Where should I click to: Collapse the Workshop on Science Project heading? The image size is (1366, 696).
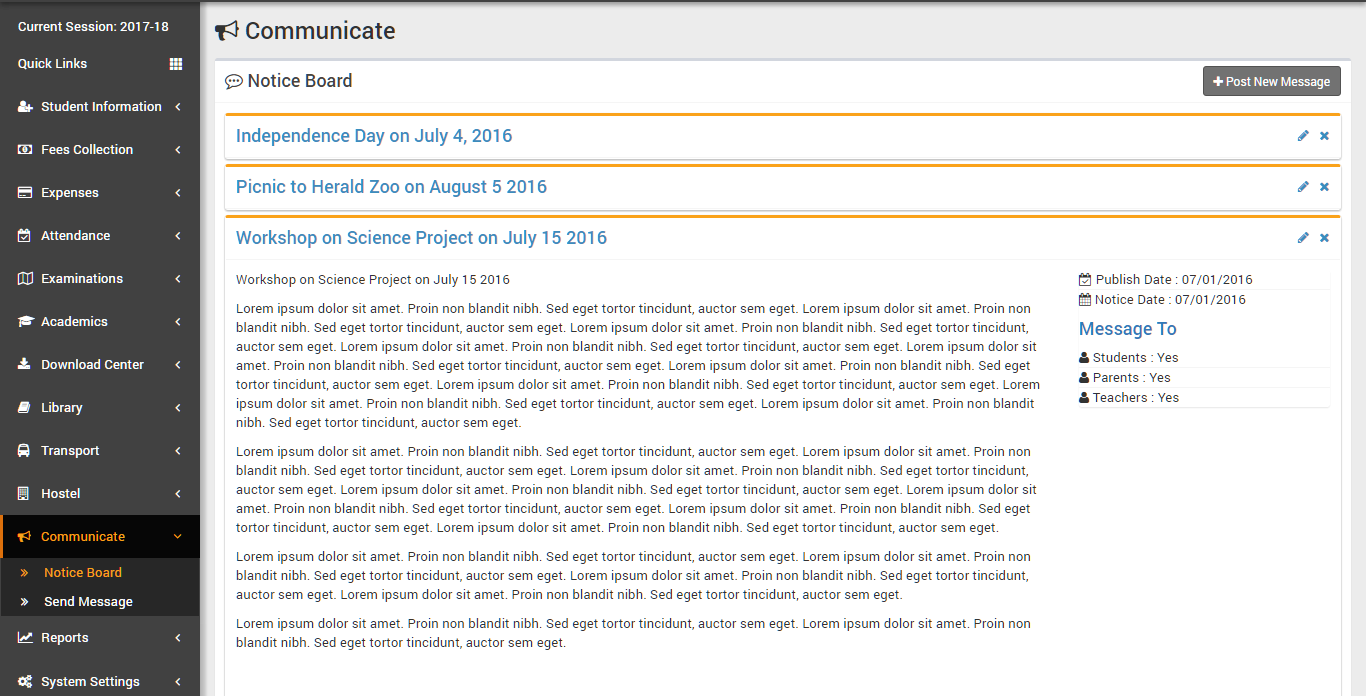pos(421,238)
